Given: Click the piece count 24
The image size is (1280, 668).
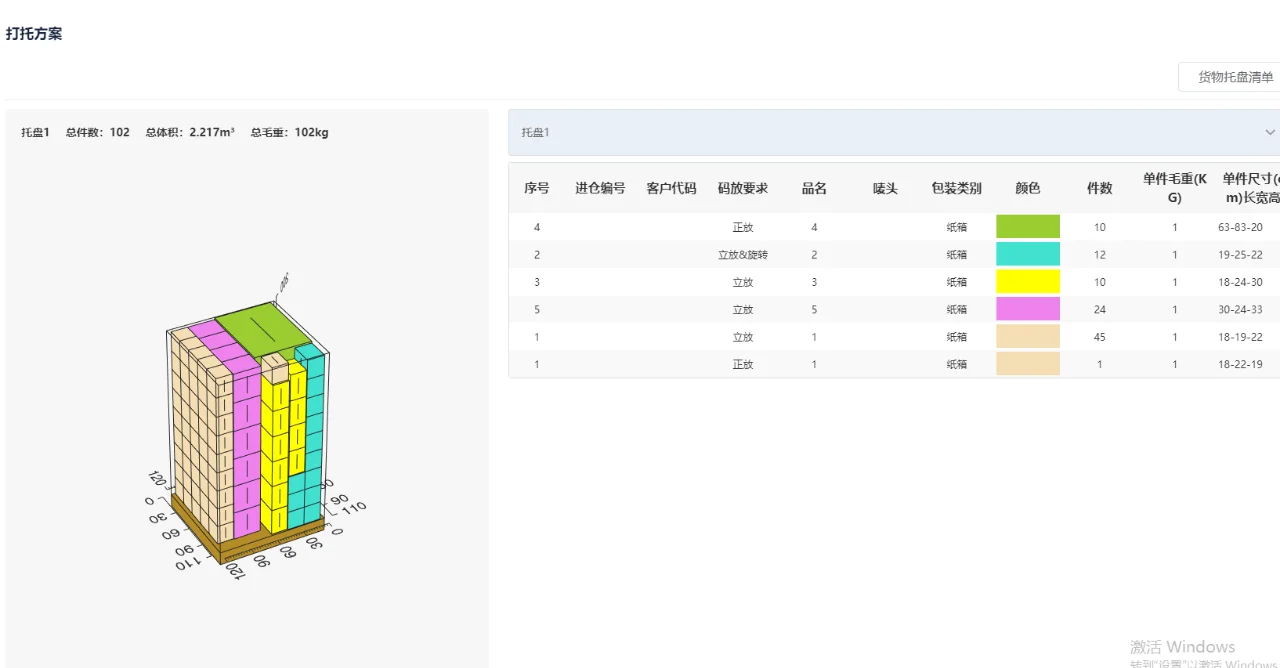Looking at the screenshot, I should click(x=1100, y=310).
